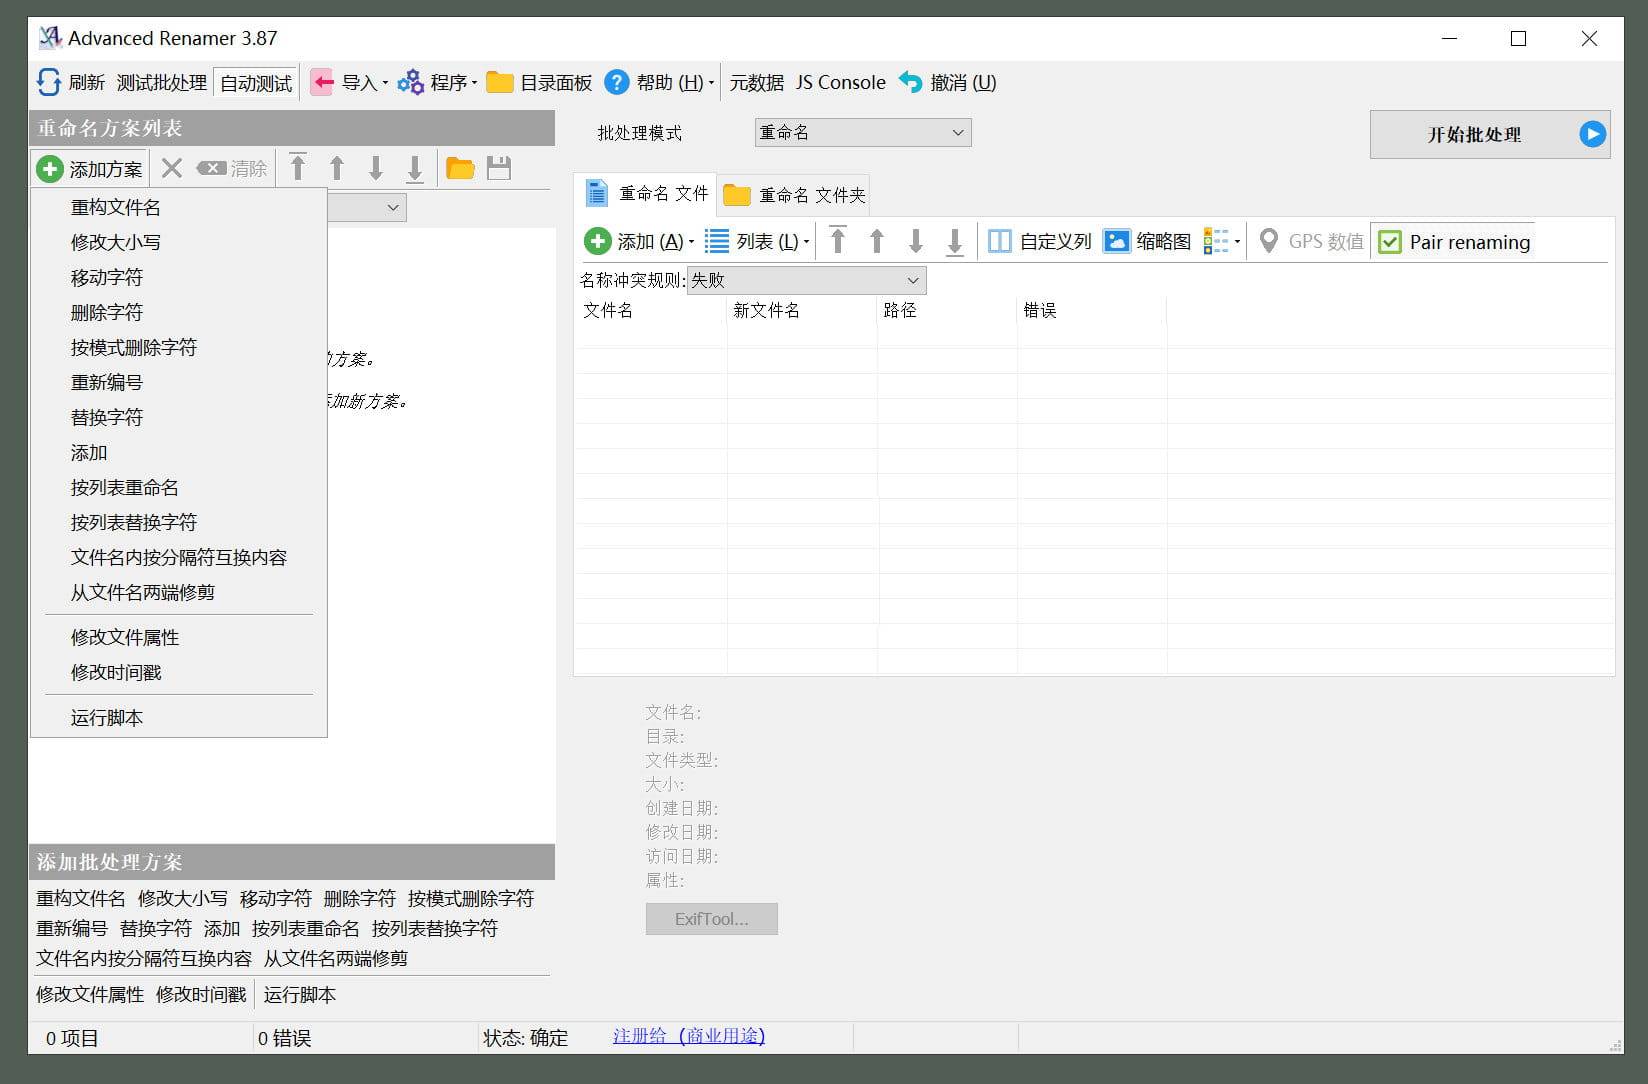Select 替换字符 from the open menu
Image resolution: width=1648 pixels, height=1084 pixels.
pyautogui.click(x=106, y=417)
